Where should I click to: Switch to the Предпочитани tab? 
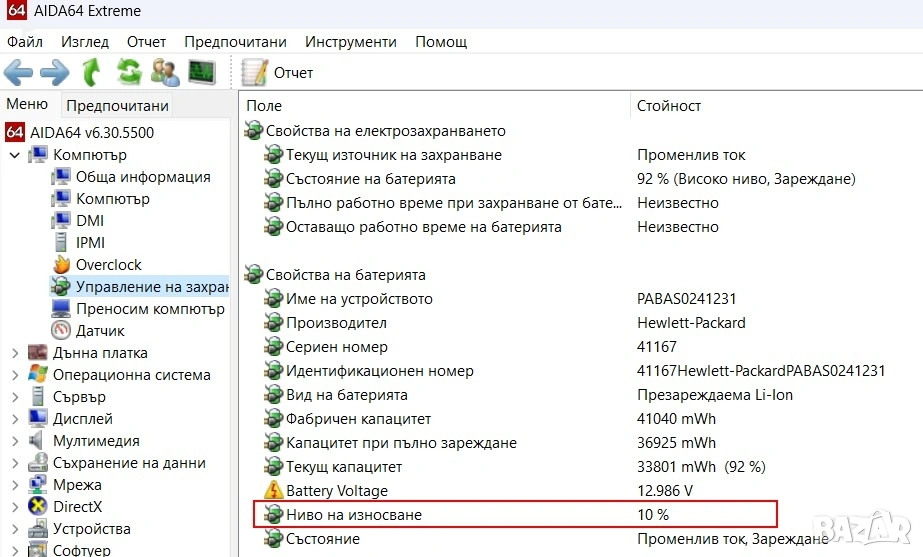point(117,106)
